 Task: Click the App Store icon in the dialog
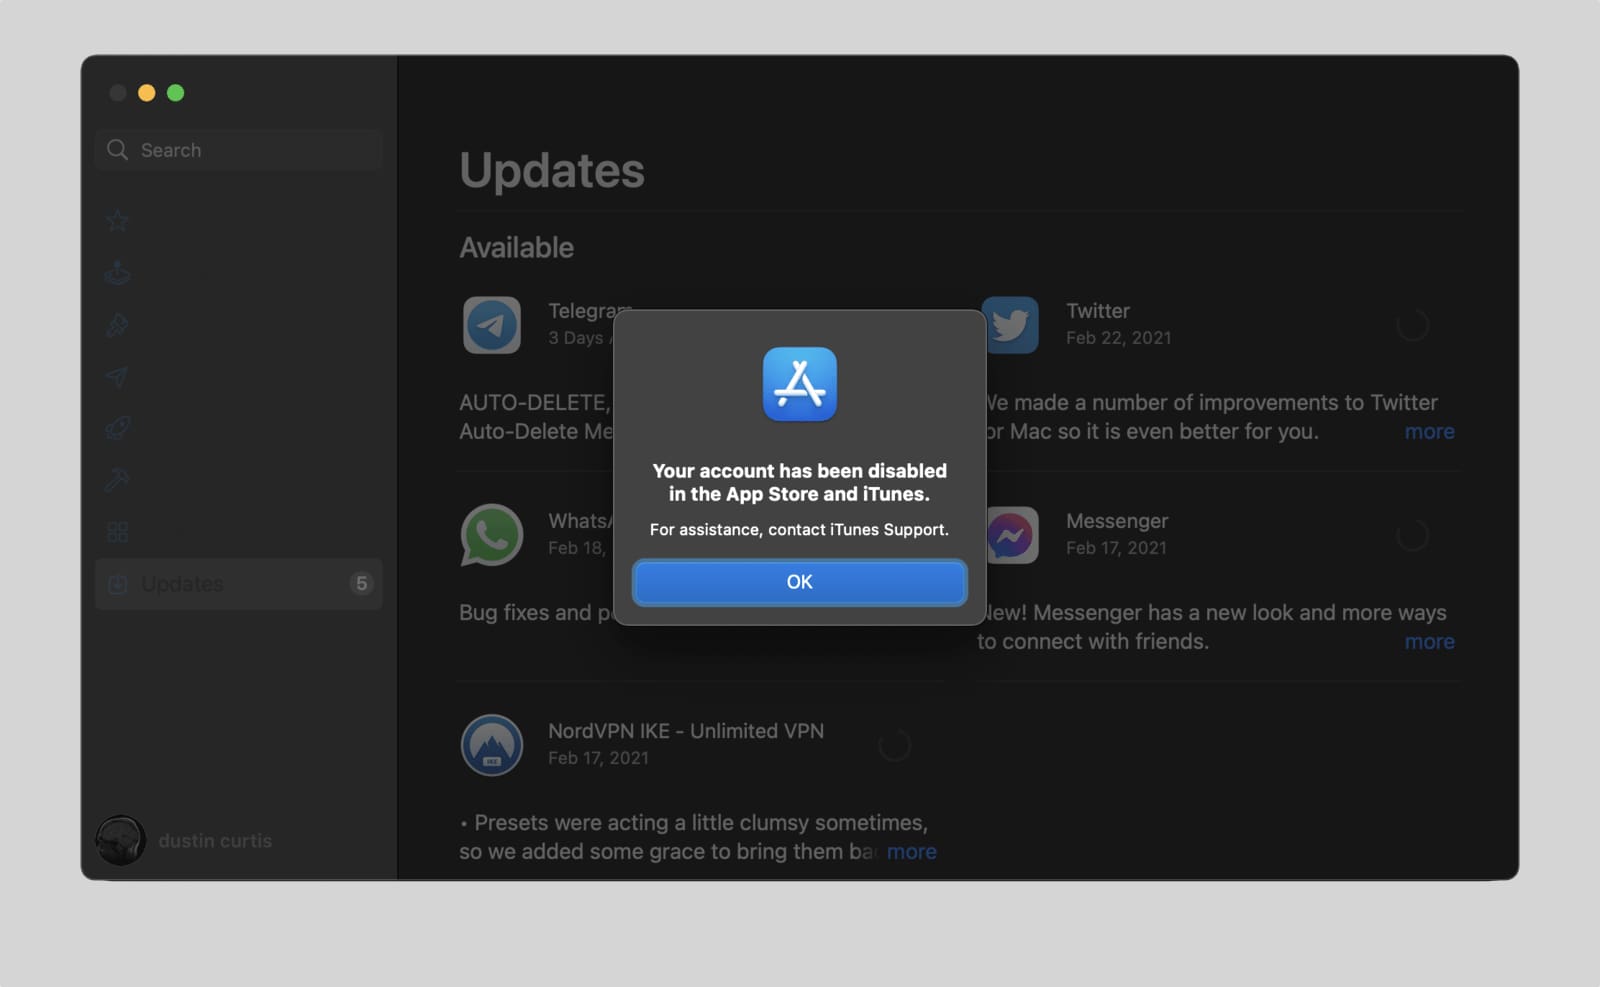tap(799, 384)
